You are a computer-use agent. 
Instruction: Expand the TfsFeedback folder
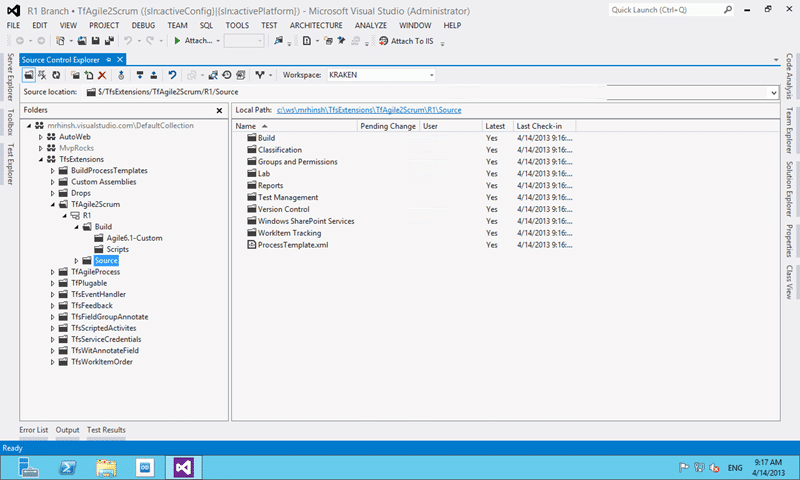(53, 306)
